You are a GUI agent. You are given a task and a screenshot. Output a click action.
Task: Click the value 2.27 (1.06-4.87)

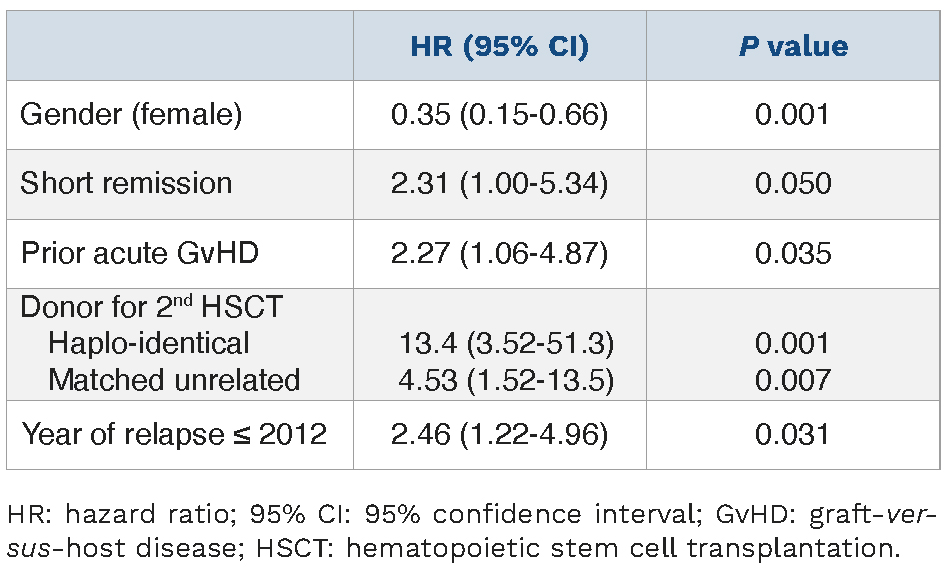pos(499,252)
